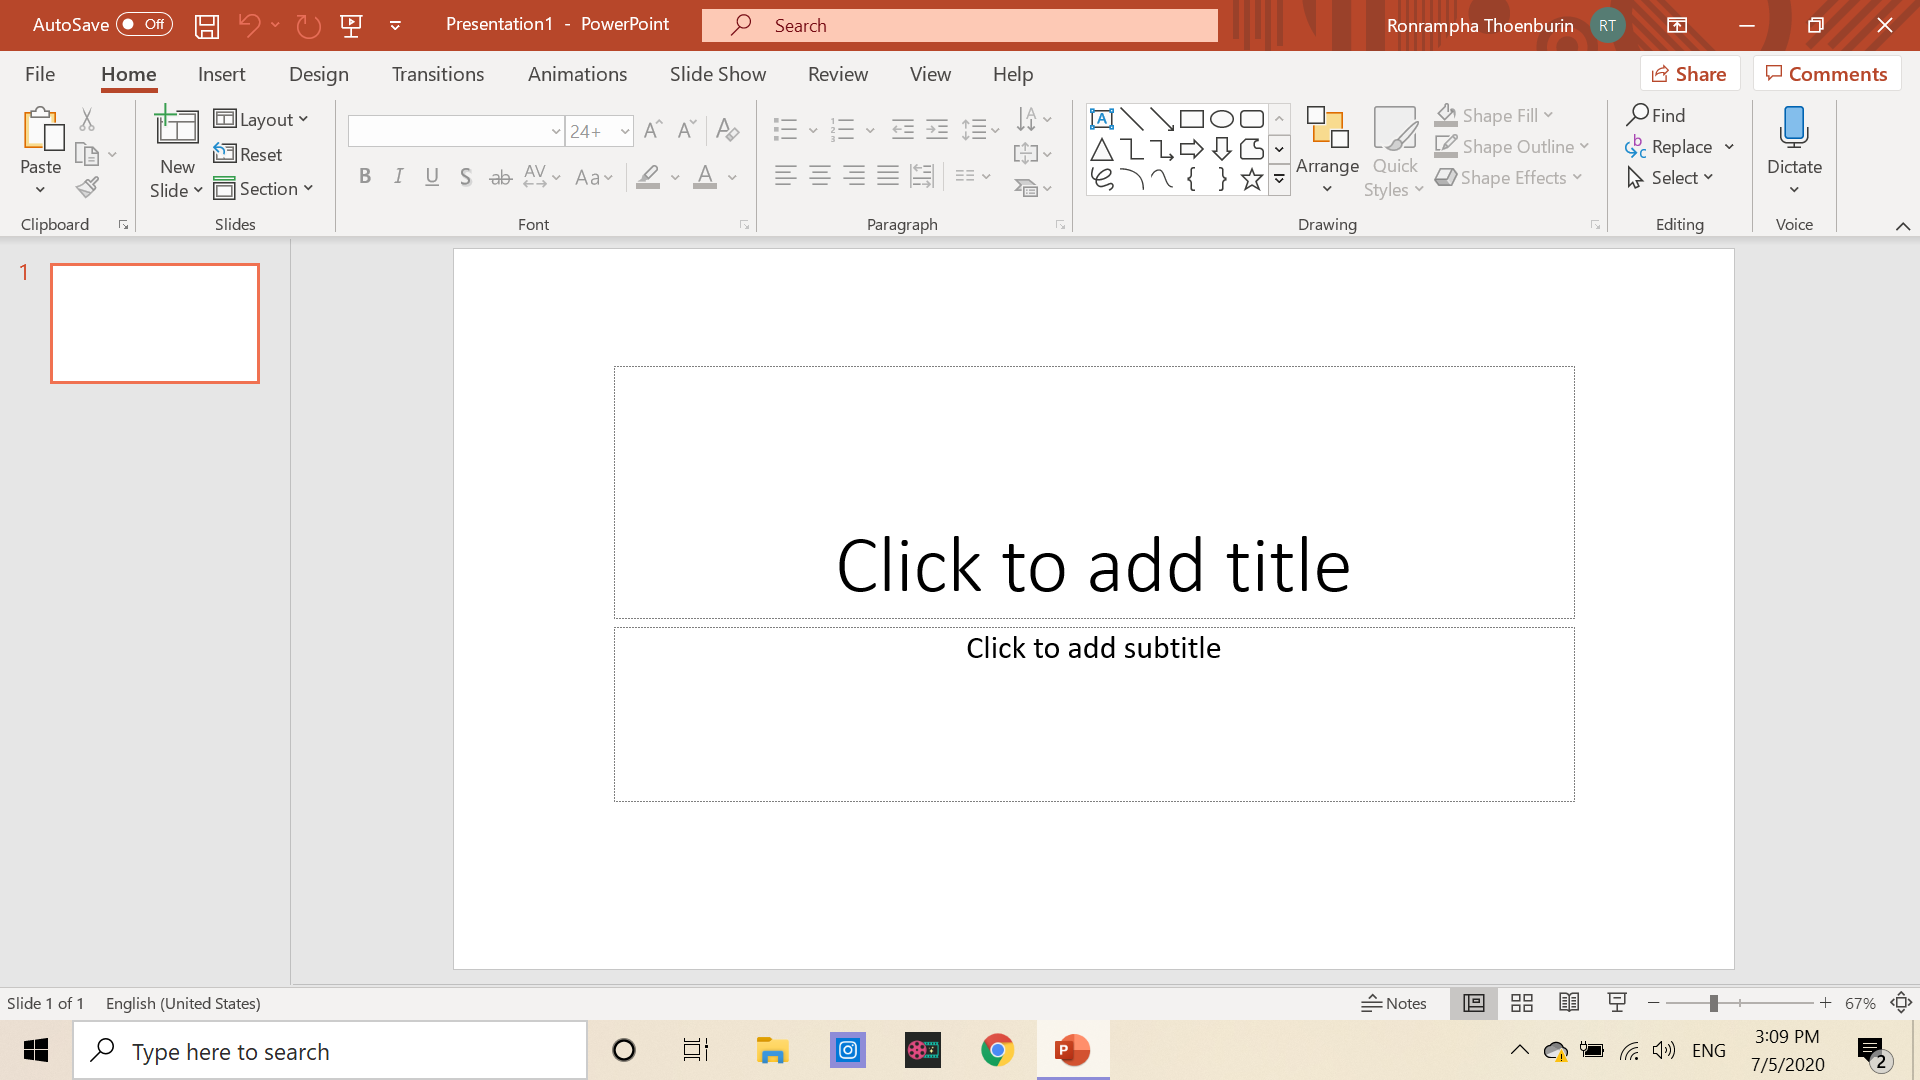
Task: Click the Comments button
Action: pyautogui.click(x=1826, y=74)
